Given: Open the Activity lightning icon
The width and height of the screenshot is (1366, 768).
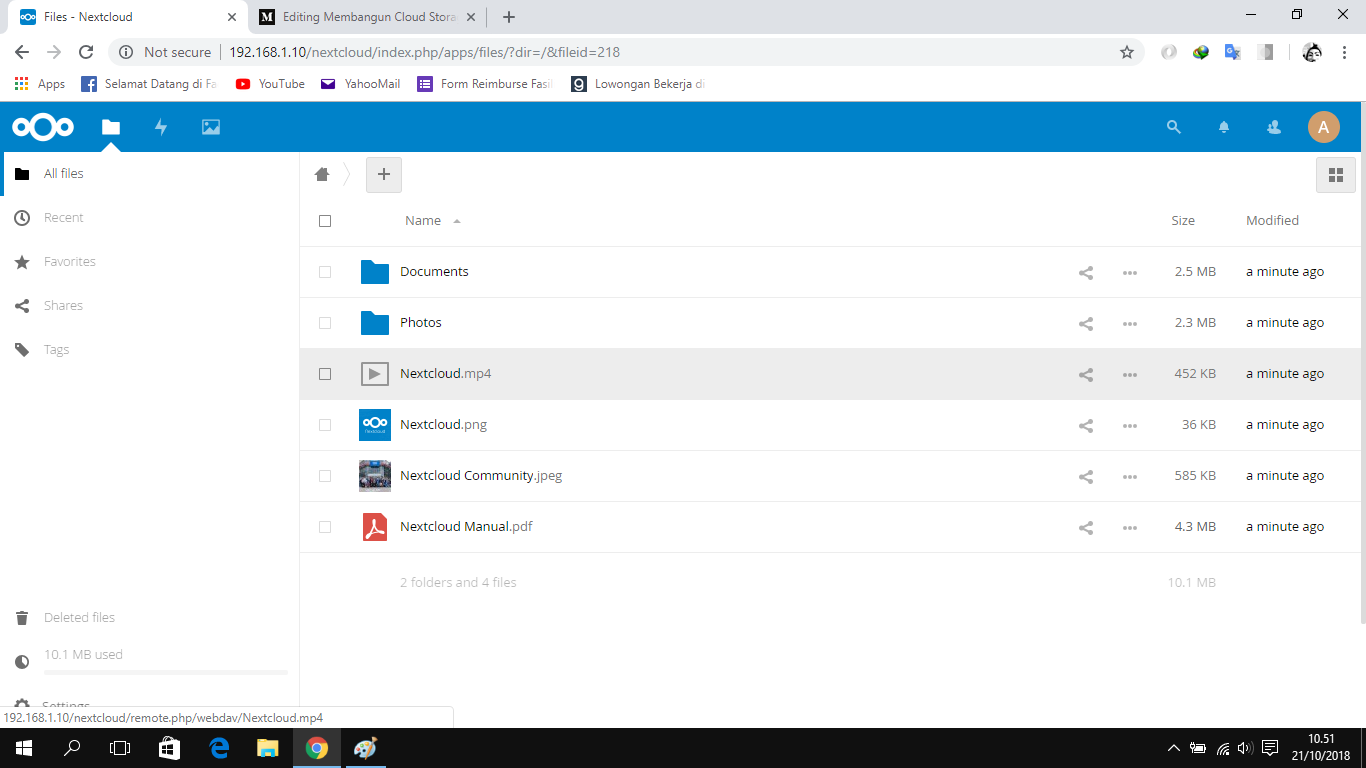Looking at the screenshot, I should point(161,127).
